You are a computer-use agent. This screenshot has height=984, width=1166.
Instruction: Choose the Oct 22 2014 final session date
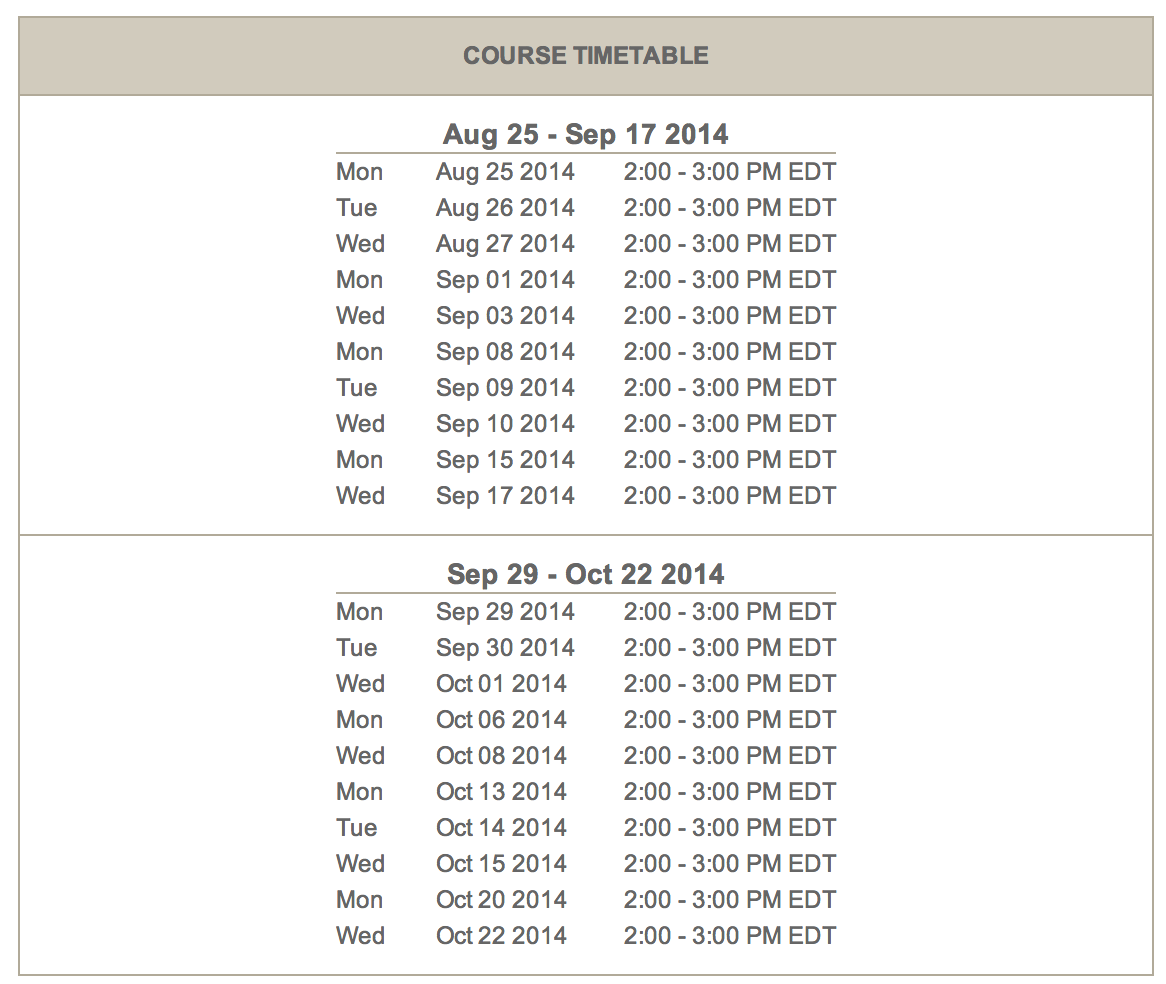pyautogui.click(x=501, y=936)
